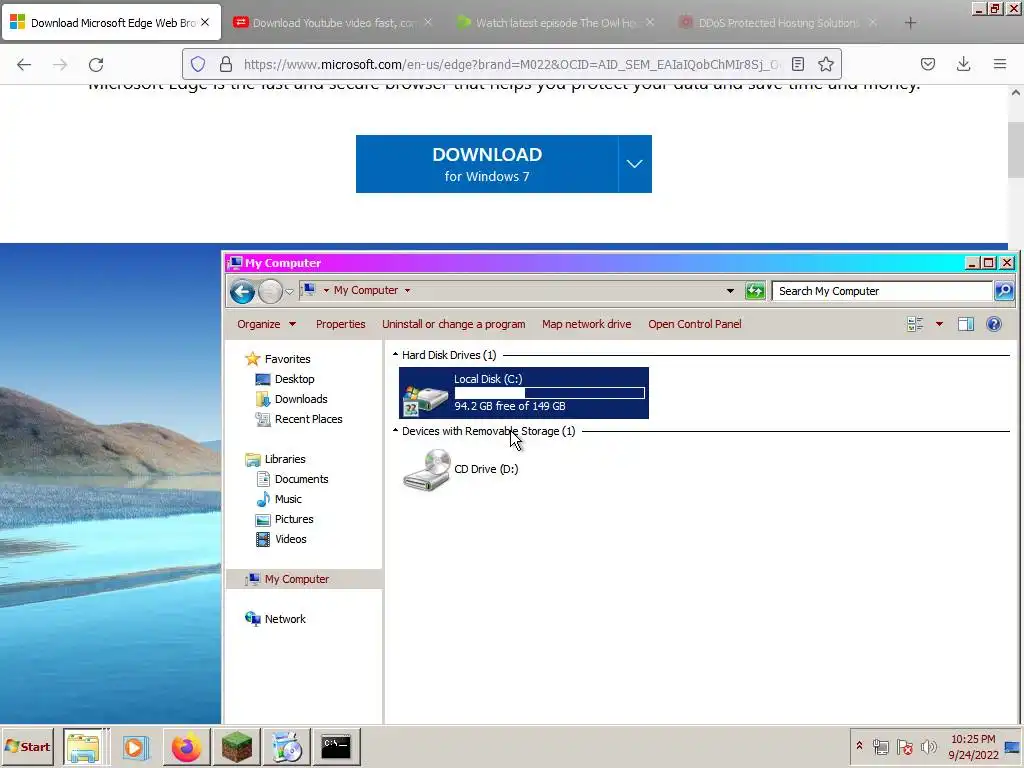Click Map network drive

click(x=586, y=324)
